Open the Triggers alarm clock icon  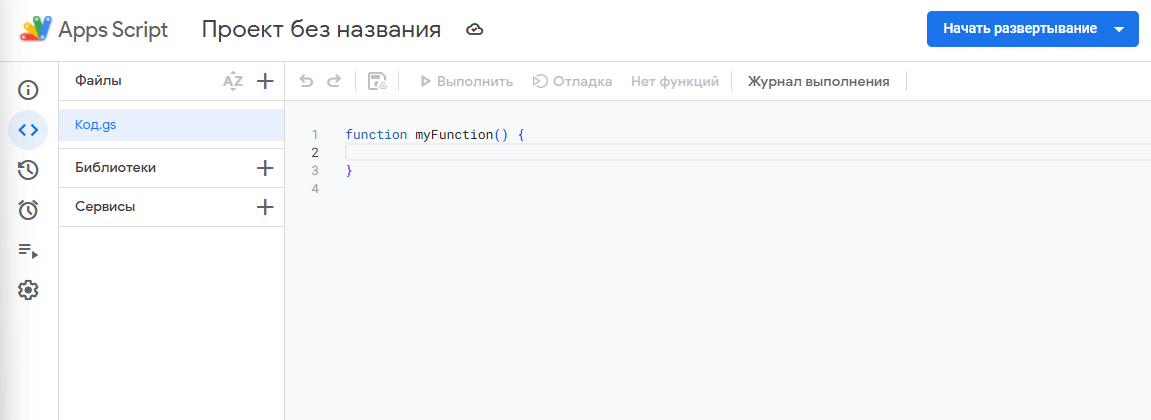28,210
